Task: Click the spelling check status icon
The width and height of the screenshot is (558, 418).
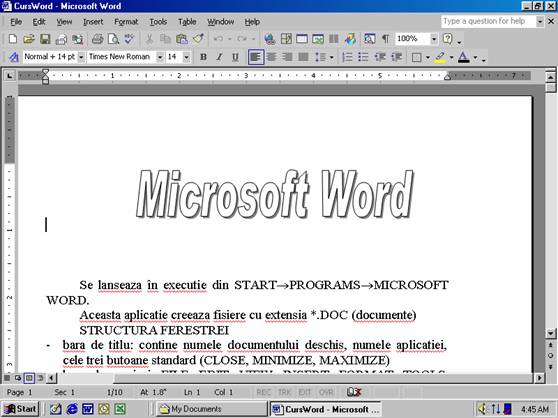Action: click(354, 392)
